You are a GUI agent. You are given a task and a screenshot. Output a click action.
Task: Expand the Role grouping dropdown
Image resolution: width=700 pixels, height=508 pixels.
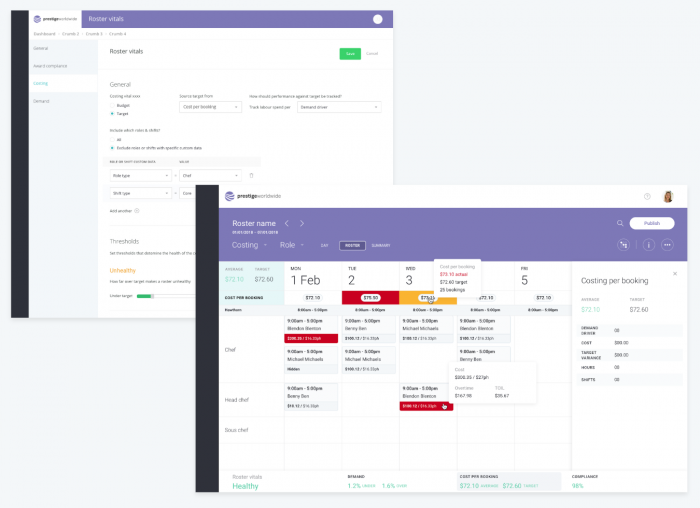pos(292,245)
